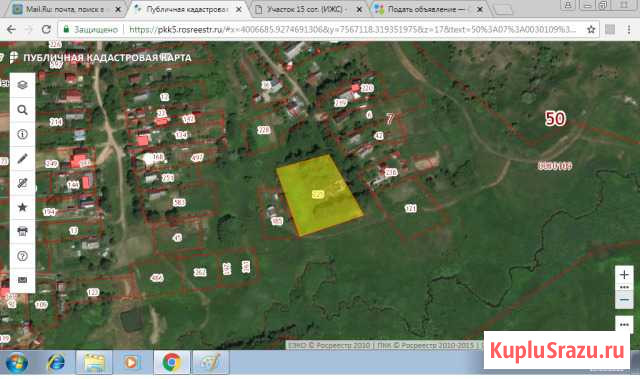Zoom in with the plus map button
The width and height of the screenshot is (640, 379).
click(x=624, y=275)
